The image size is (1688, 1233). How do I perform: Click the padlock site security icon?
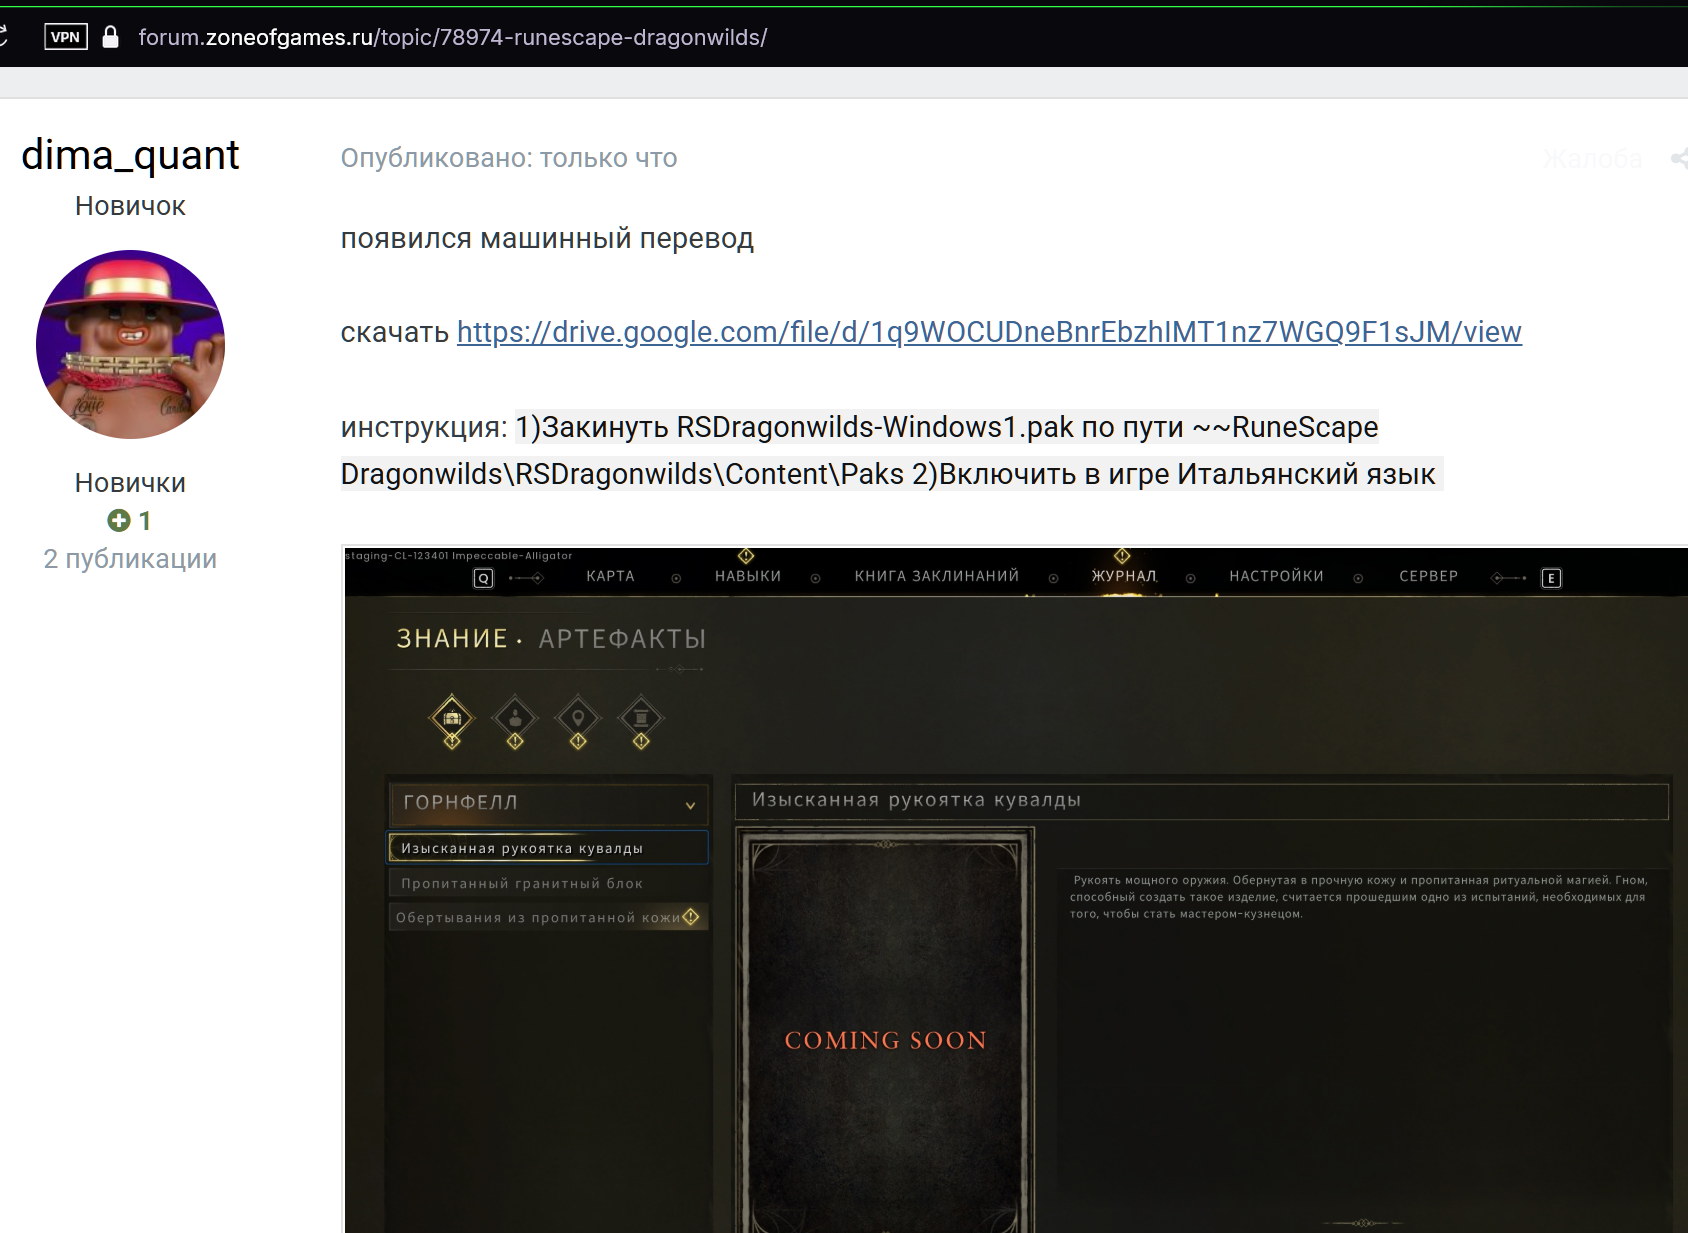click(x=111, y=37)
